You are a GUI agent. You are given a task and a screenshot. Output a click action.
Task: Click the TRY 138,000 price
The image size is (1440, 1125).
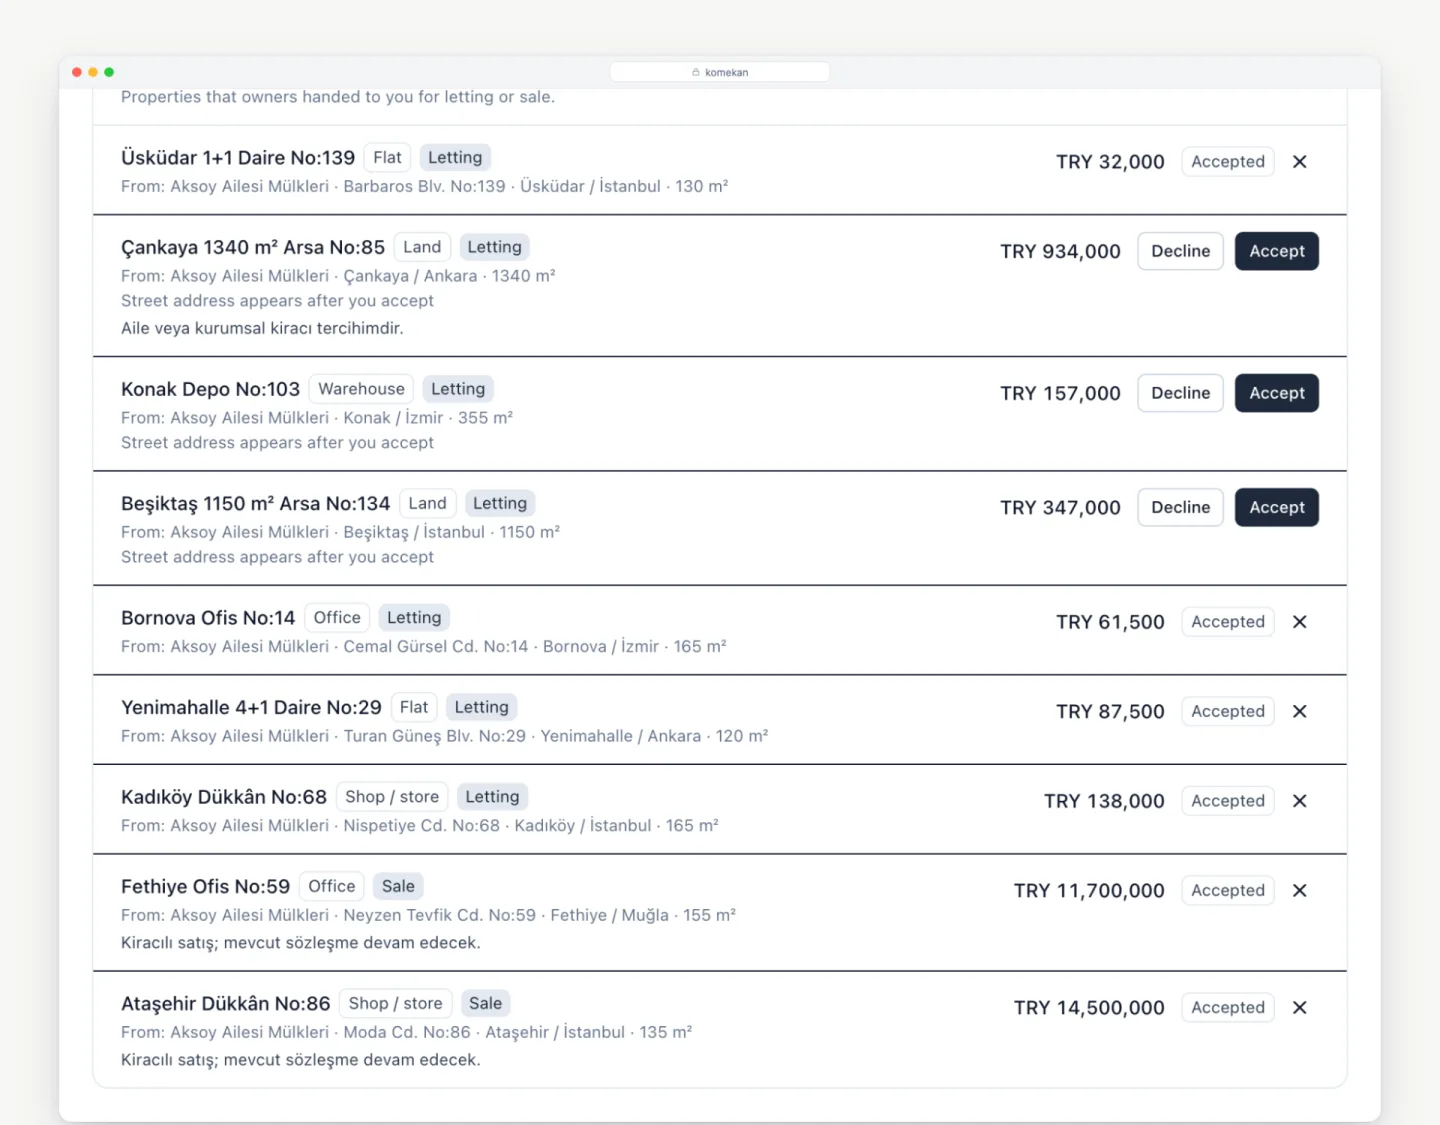click(x=1104, y=801)
